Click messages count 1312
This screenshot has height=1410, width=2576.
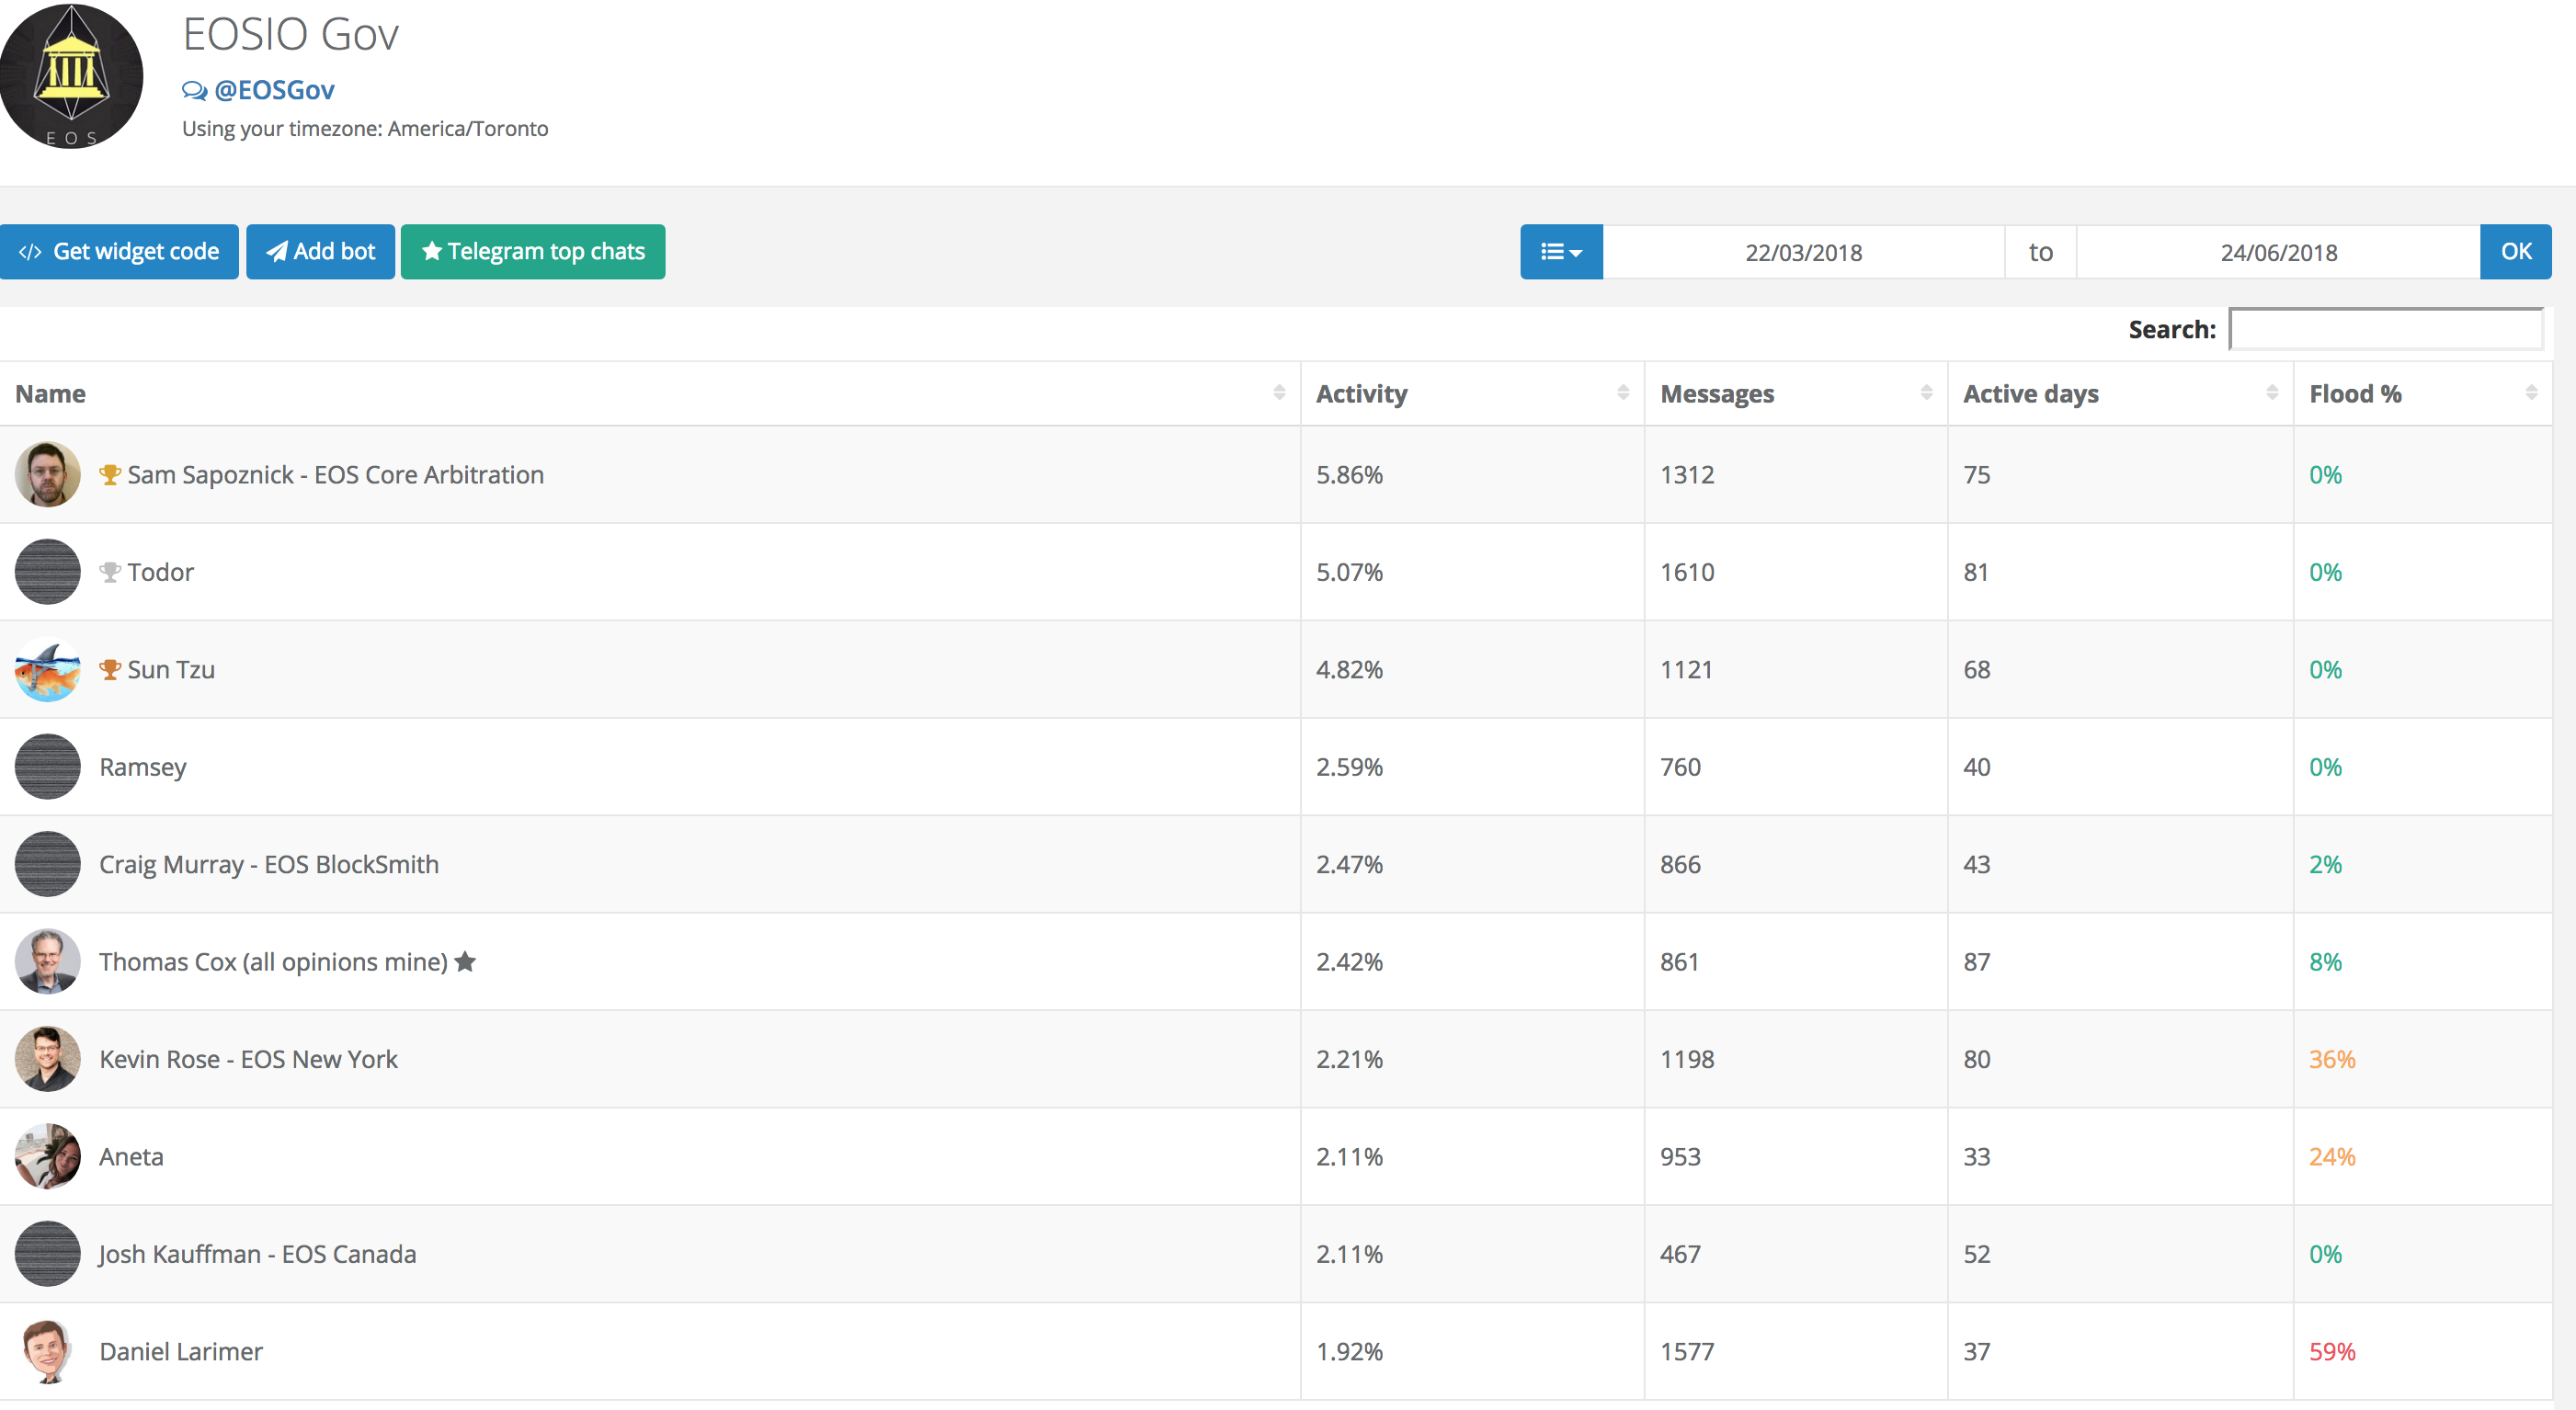click(x=1687, y=475)
